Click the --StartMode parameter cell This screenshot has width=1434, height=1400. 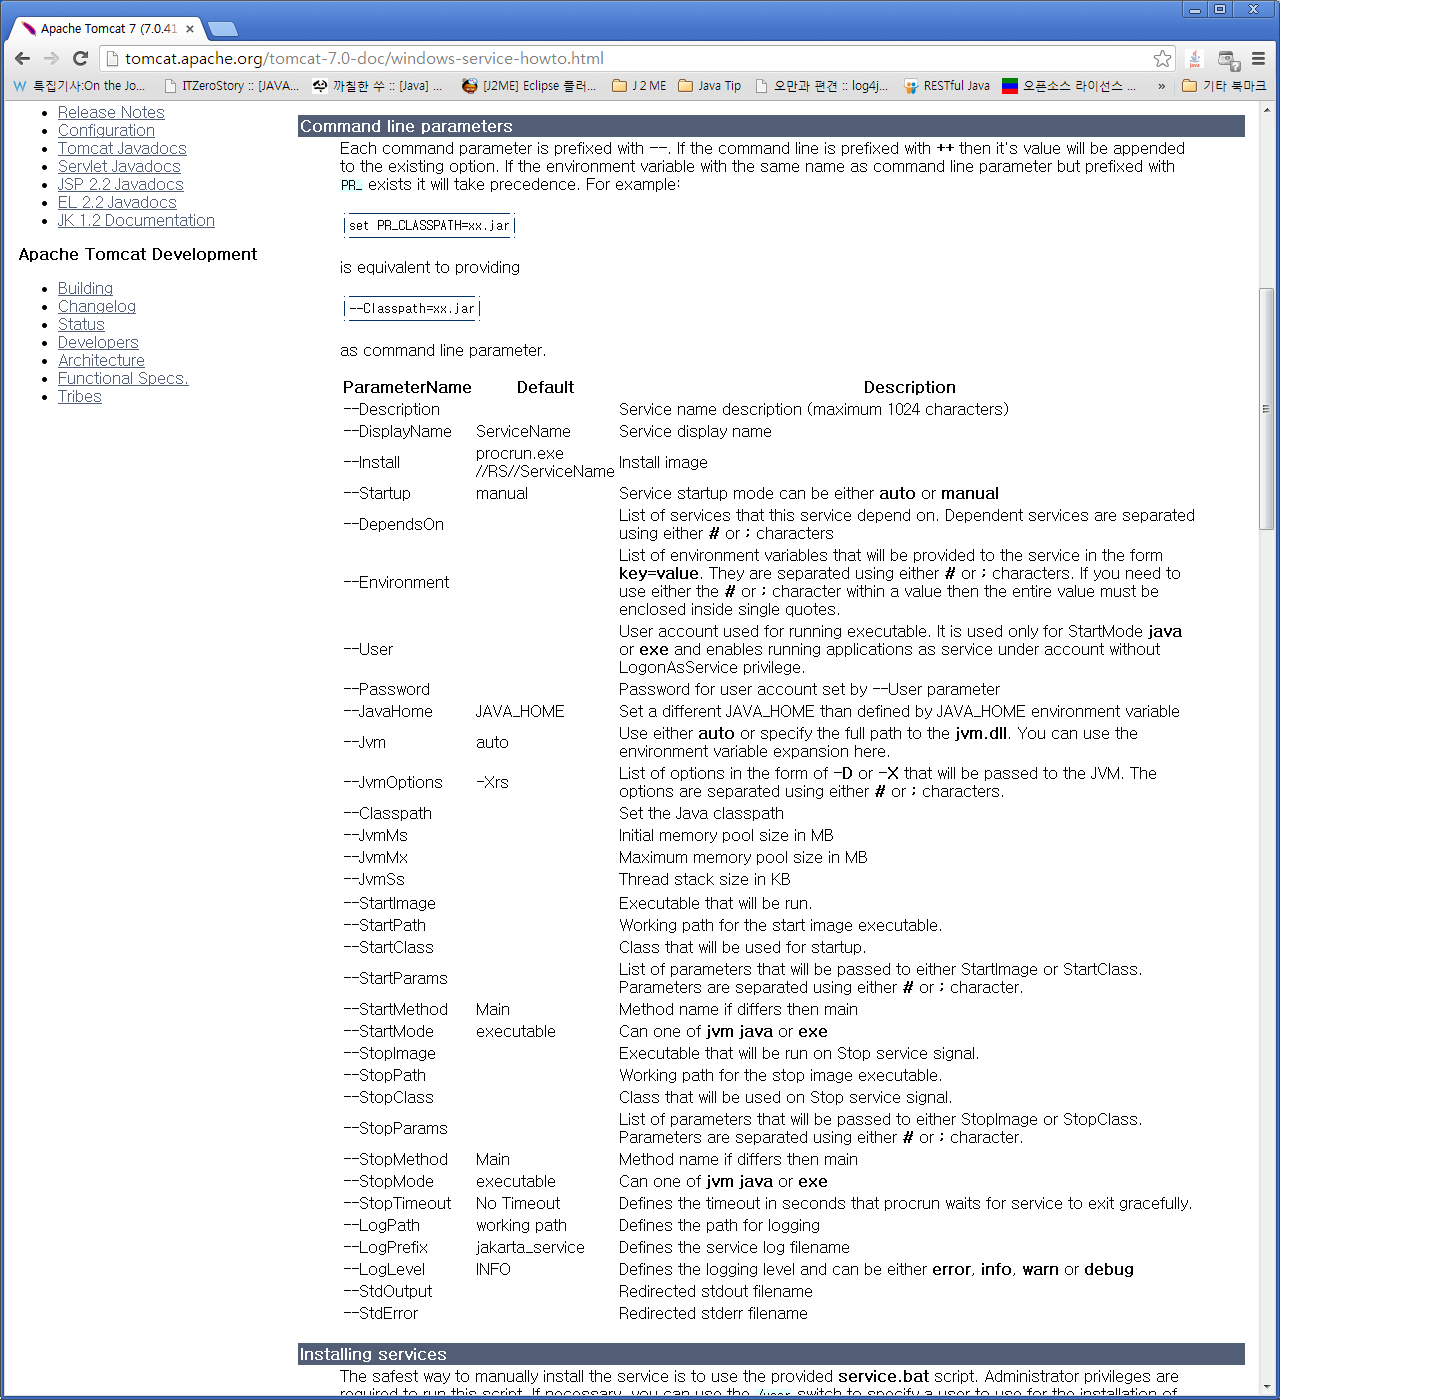[x=389, y=1031]
